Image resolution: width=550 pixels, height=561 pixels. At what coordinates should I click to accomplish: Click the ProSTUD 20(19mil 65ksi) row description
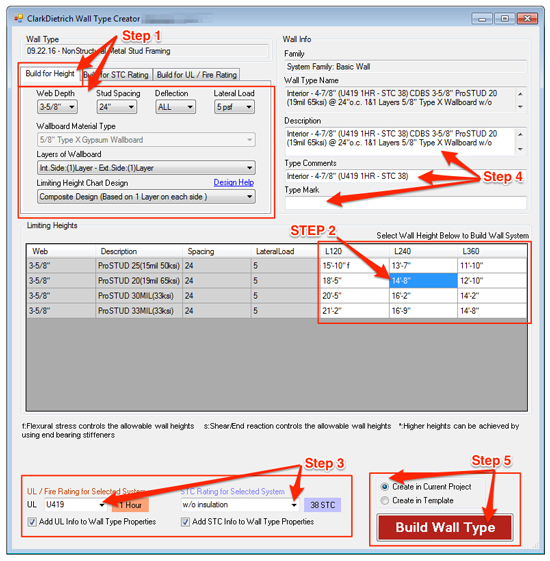139,281
